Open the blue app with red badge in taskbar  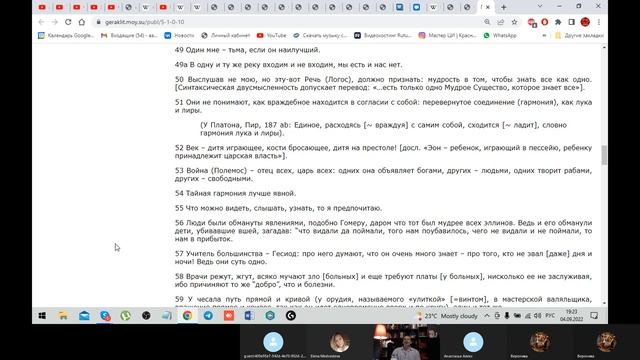click(105, 316)
